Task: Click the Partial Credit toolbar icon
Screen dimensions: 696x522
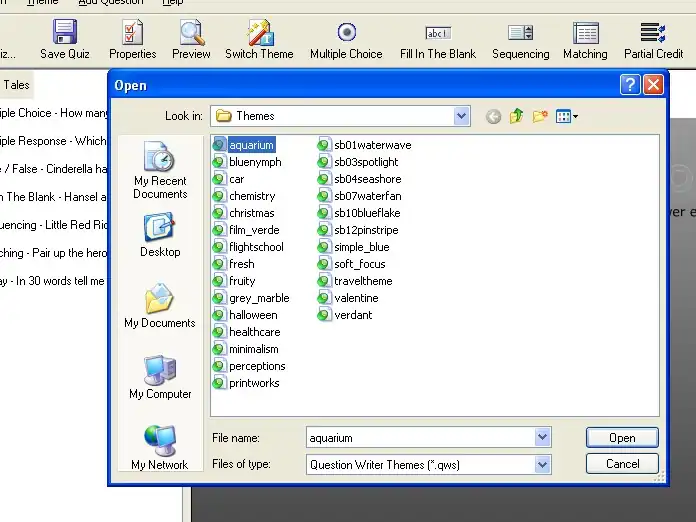Action: 653,39
